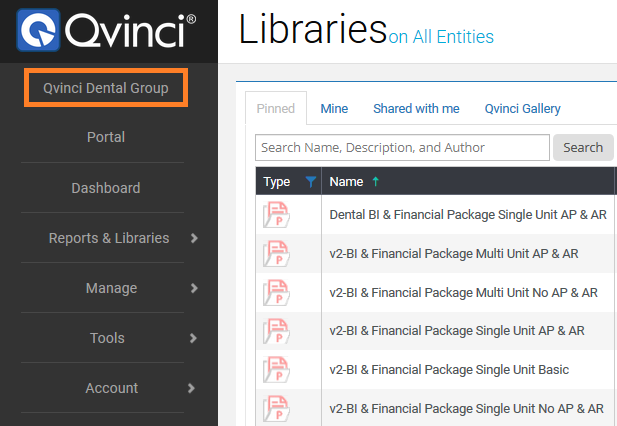Open v2-BI & Financial Package Single Unit AP & AR
The image size is (617, 426).
tap(457, 331)
